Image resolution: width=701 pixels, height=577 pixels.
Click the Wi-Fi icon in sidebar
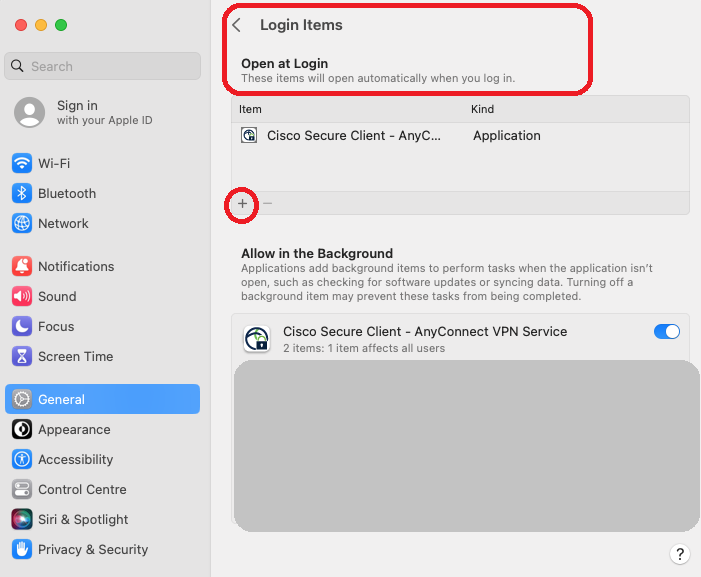tap(21, 163)
